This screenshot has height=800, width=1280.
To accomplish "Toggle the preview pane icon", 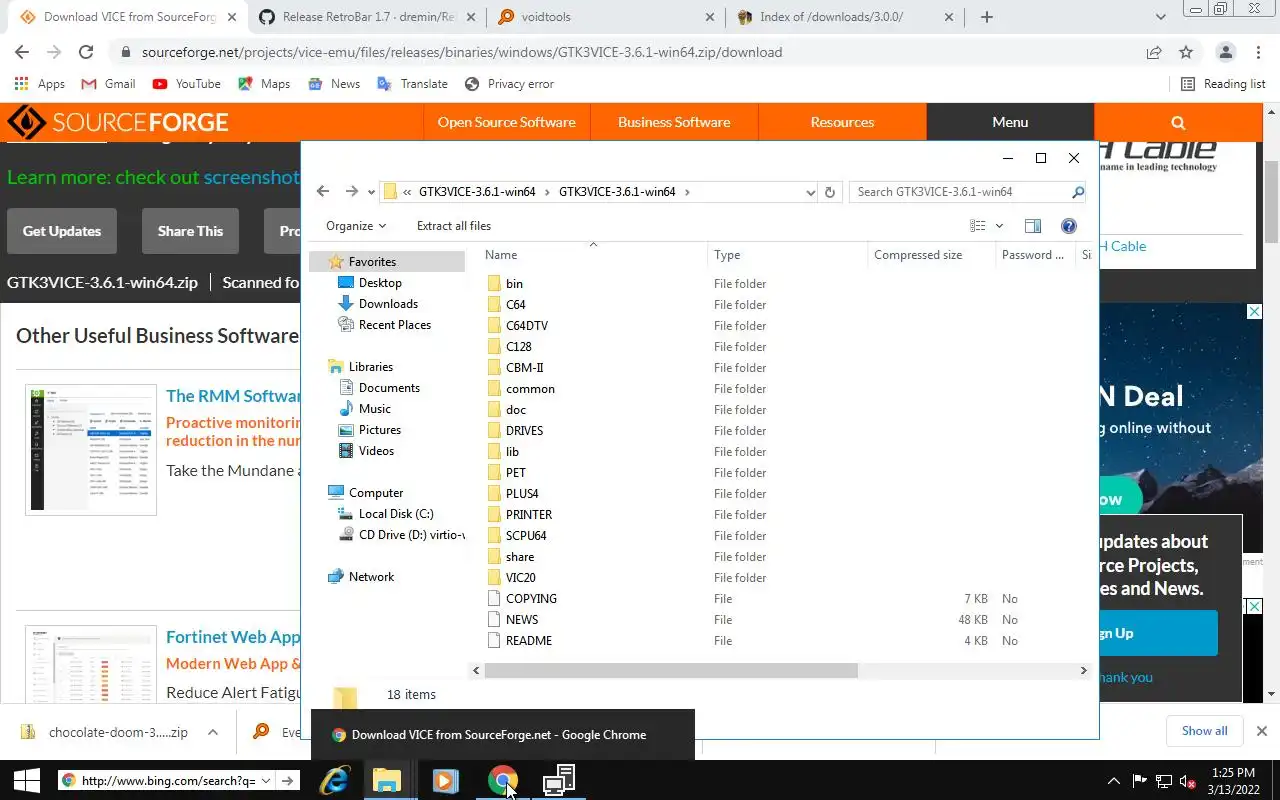I will [x=1033, y=226].
